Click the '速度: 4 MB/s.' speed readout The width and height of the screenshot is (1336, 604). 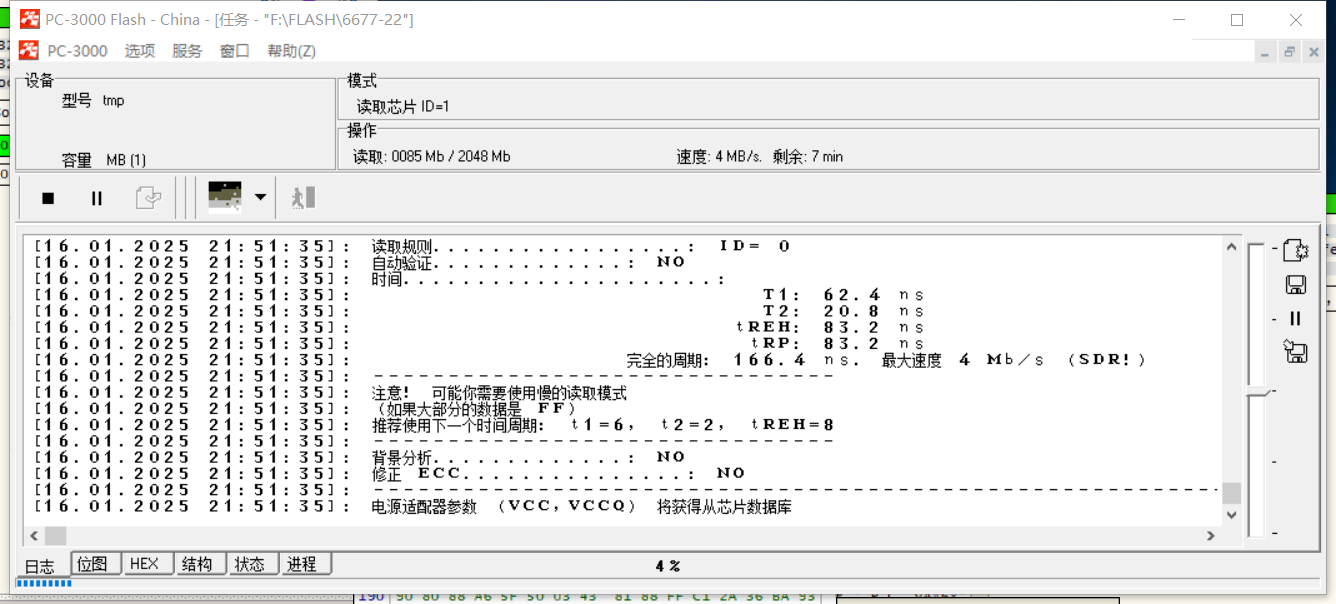pos(719,157)
